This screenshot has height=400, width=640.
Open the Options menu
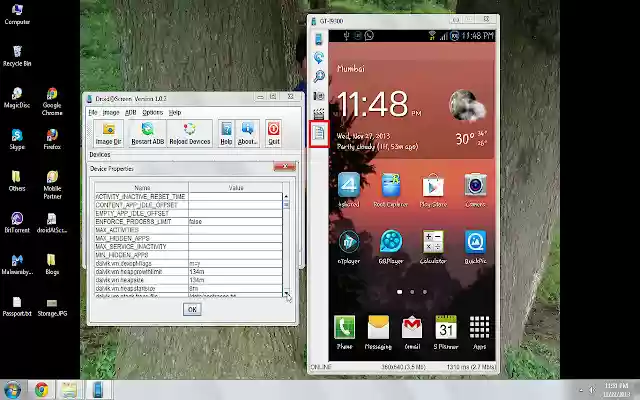pyautogui.click(x=153, y=112)
